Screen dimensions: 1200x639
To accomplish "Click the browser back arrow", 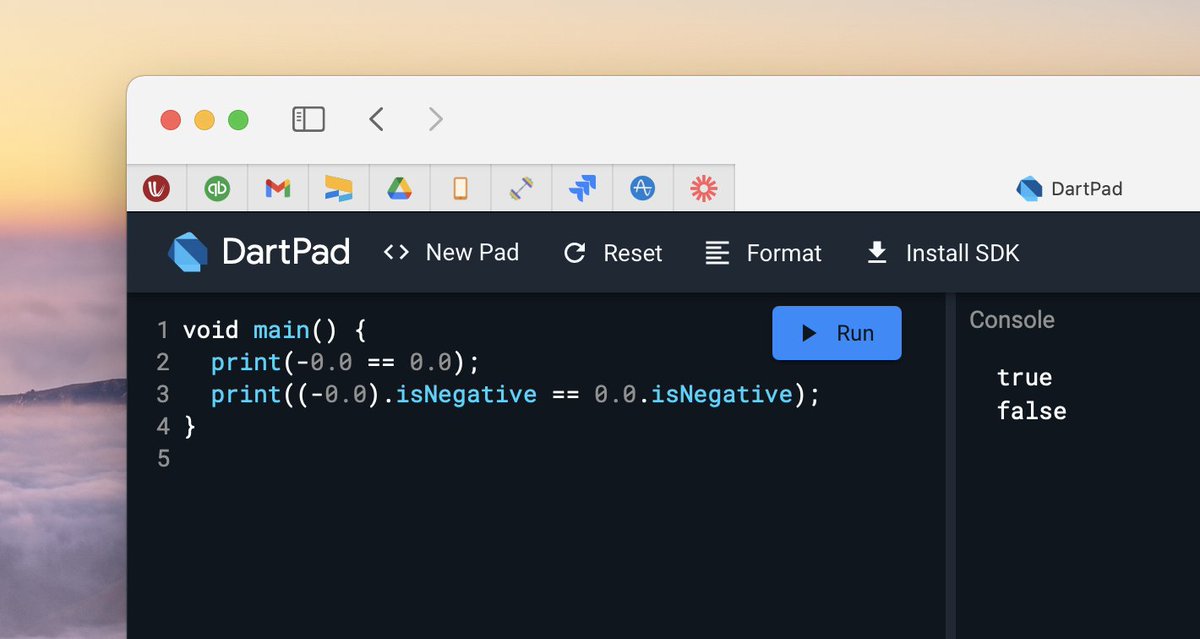I will point(376,118).
